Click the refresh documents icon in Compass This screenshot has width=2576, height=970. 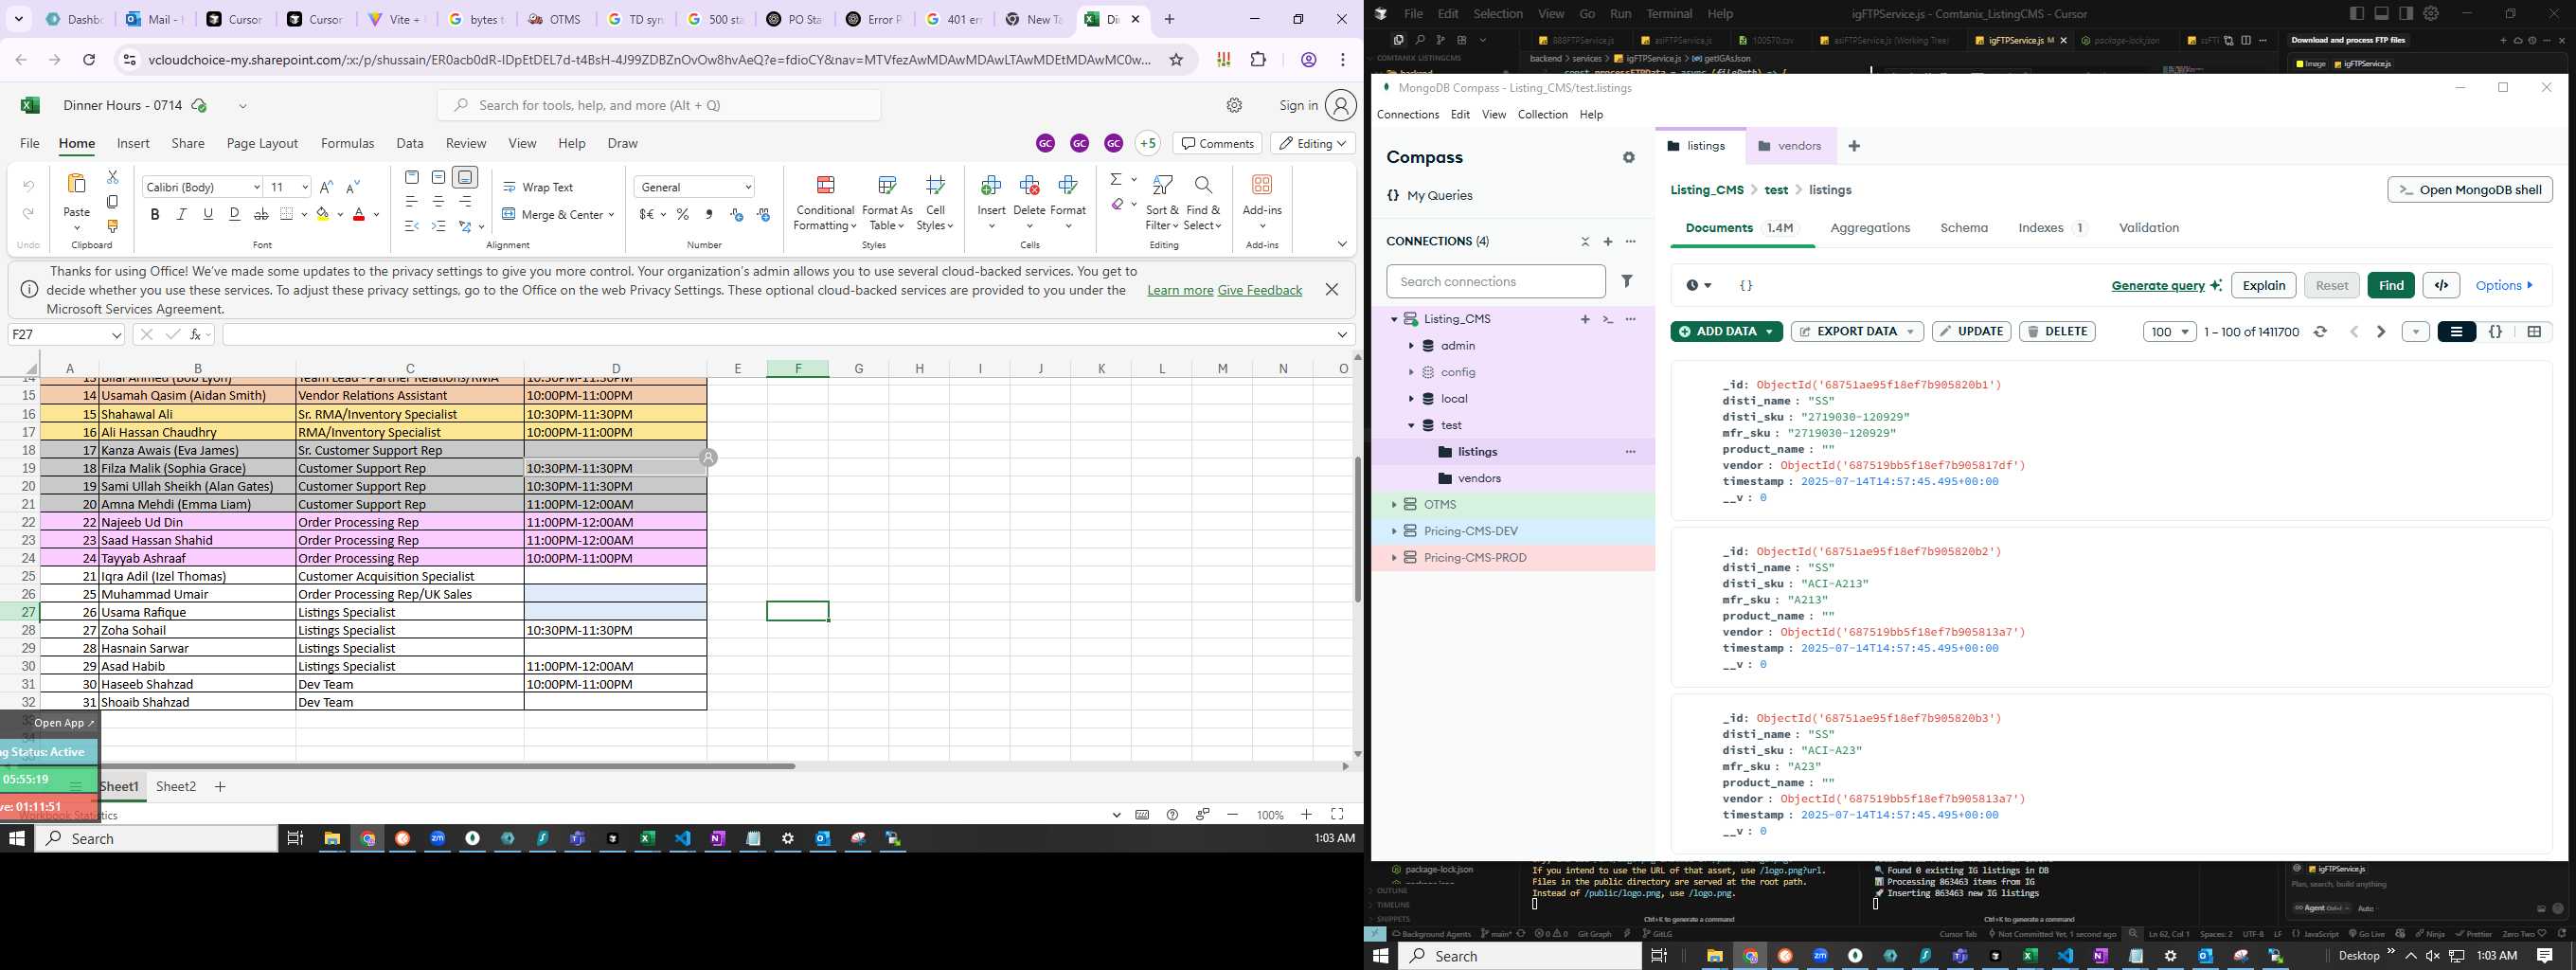[2320, 332]
